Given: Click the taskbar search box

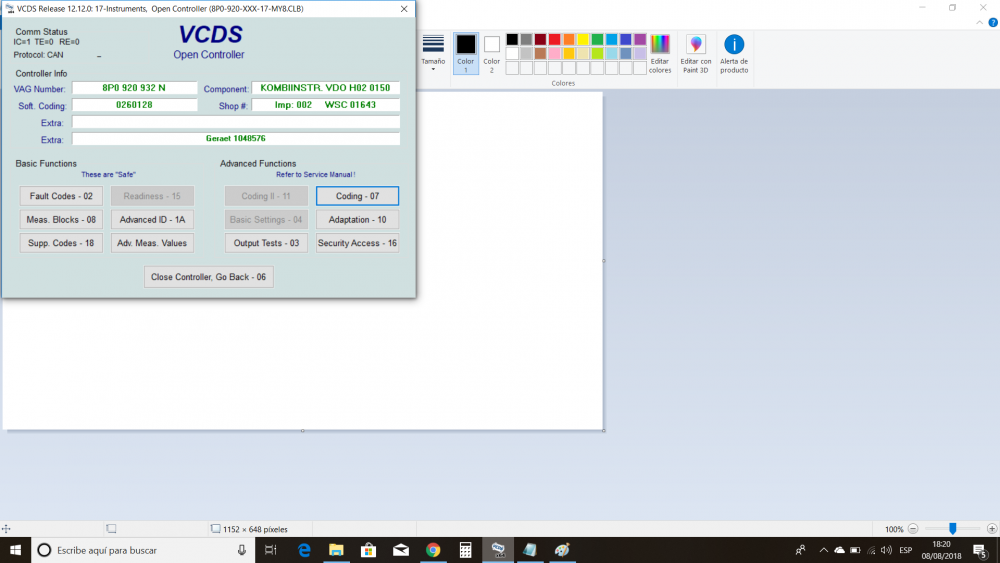Looking at the screenshot, I should click(x=143, y=550).
